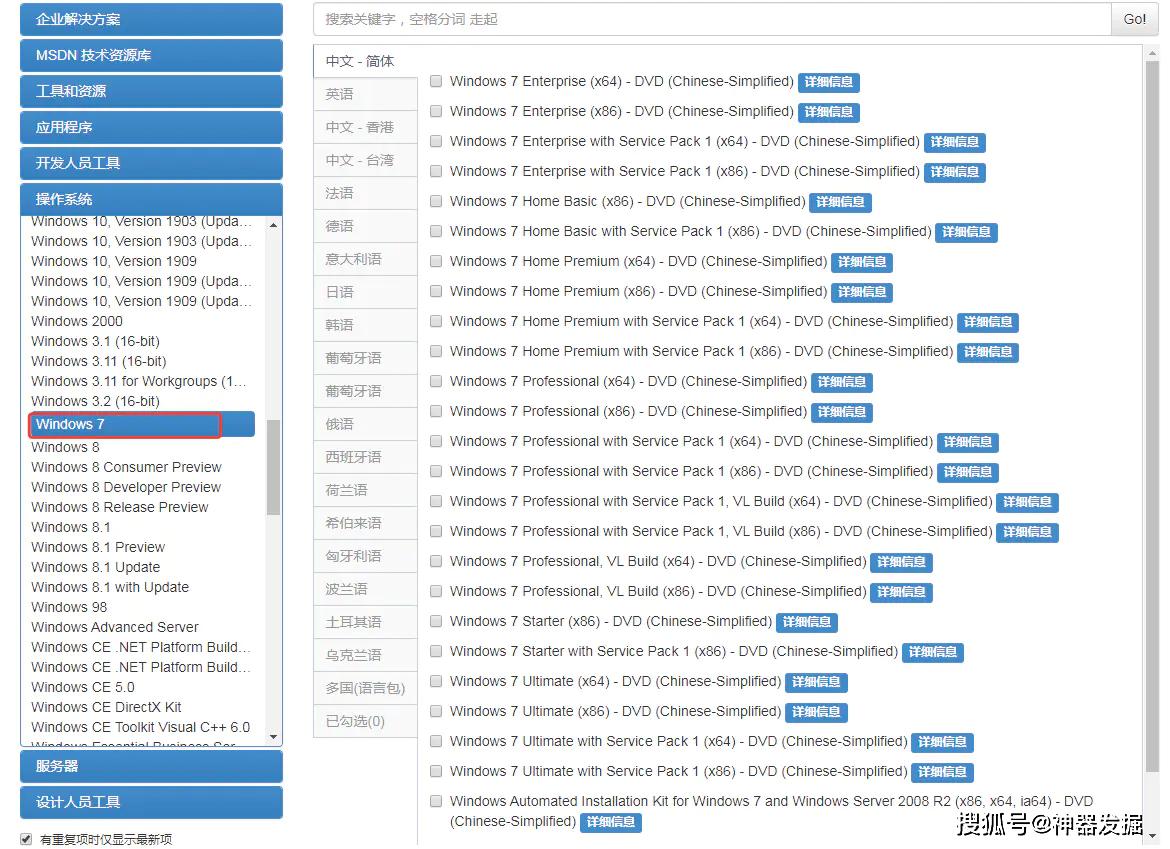Click the OS list scrollbar thumb
Viewport: 1170px width, 849px height.
(274, 467)
